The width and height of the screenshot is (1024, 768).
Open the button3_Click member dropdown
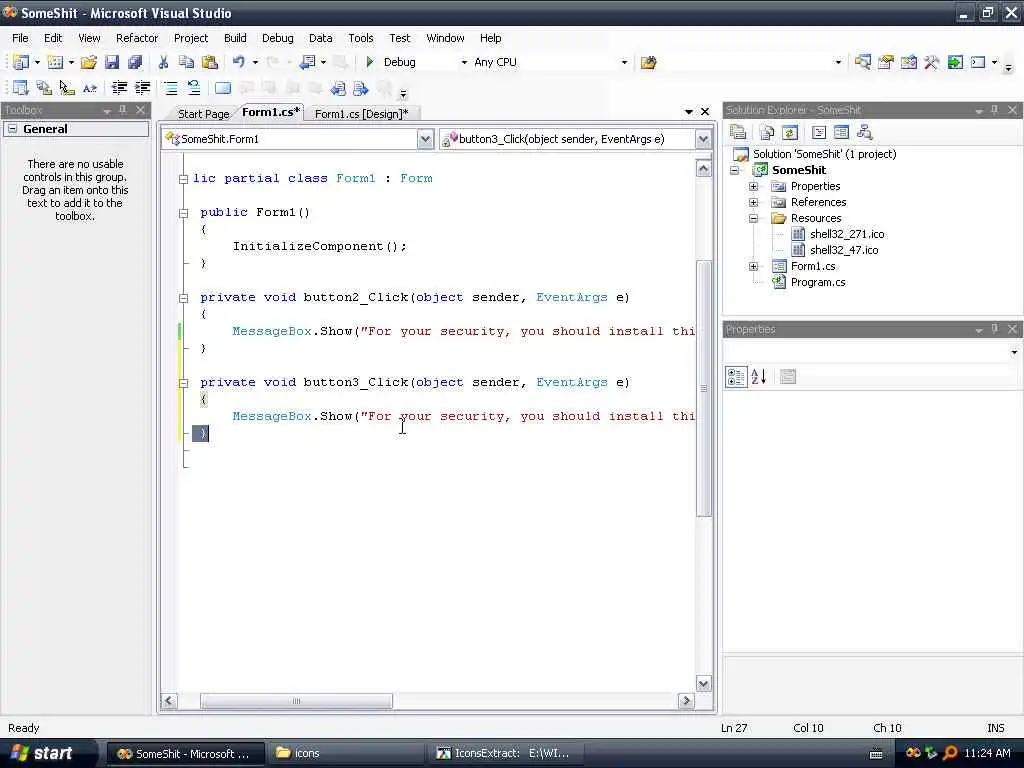[x=703, y=139]
